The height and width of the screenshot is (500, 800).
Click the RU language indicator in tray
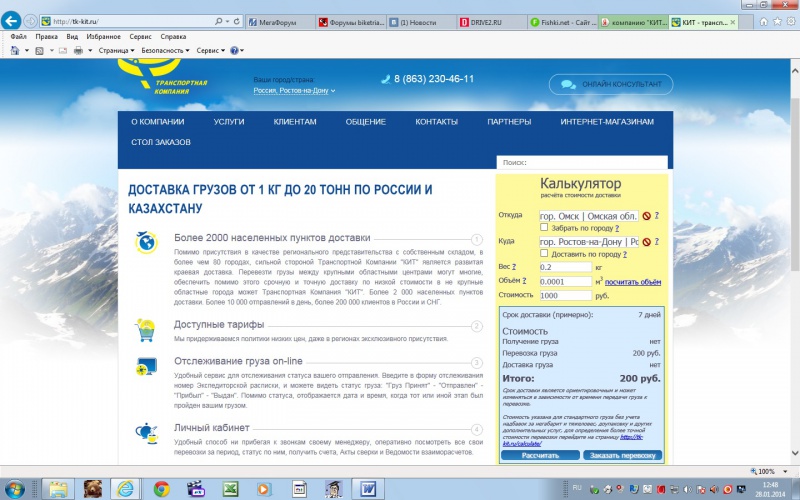click(577, 488)
